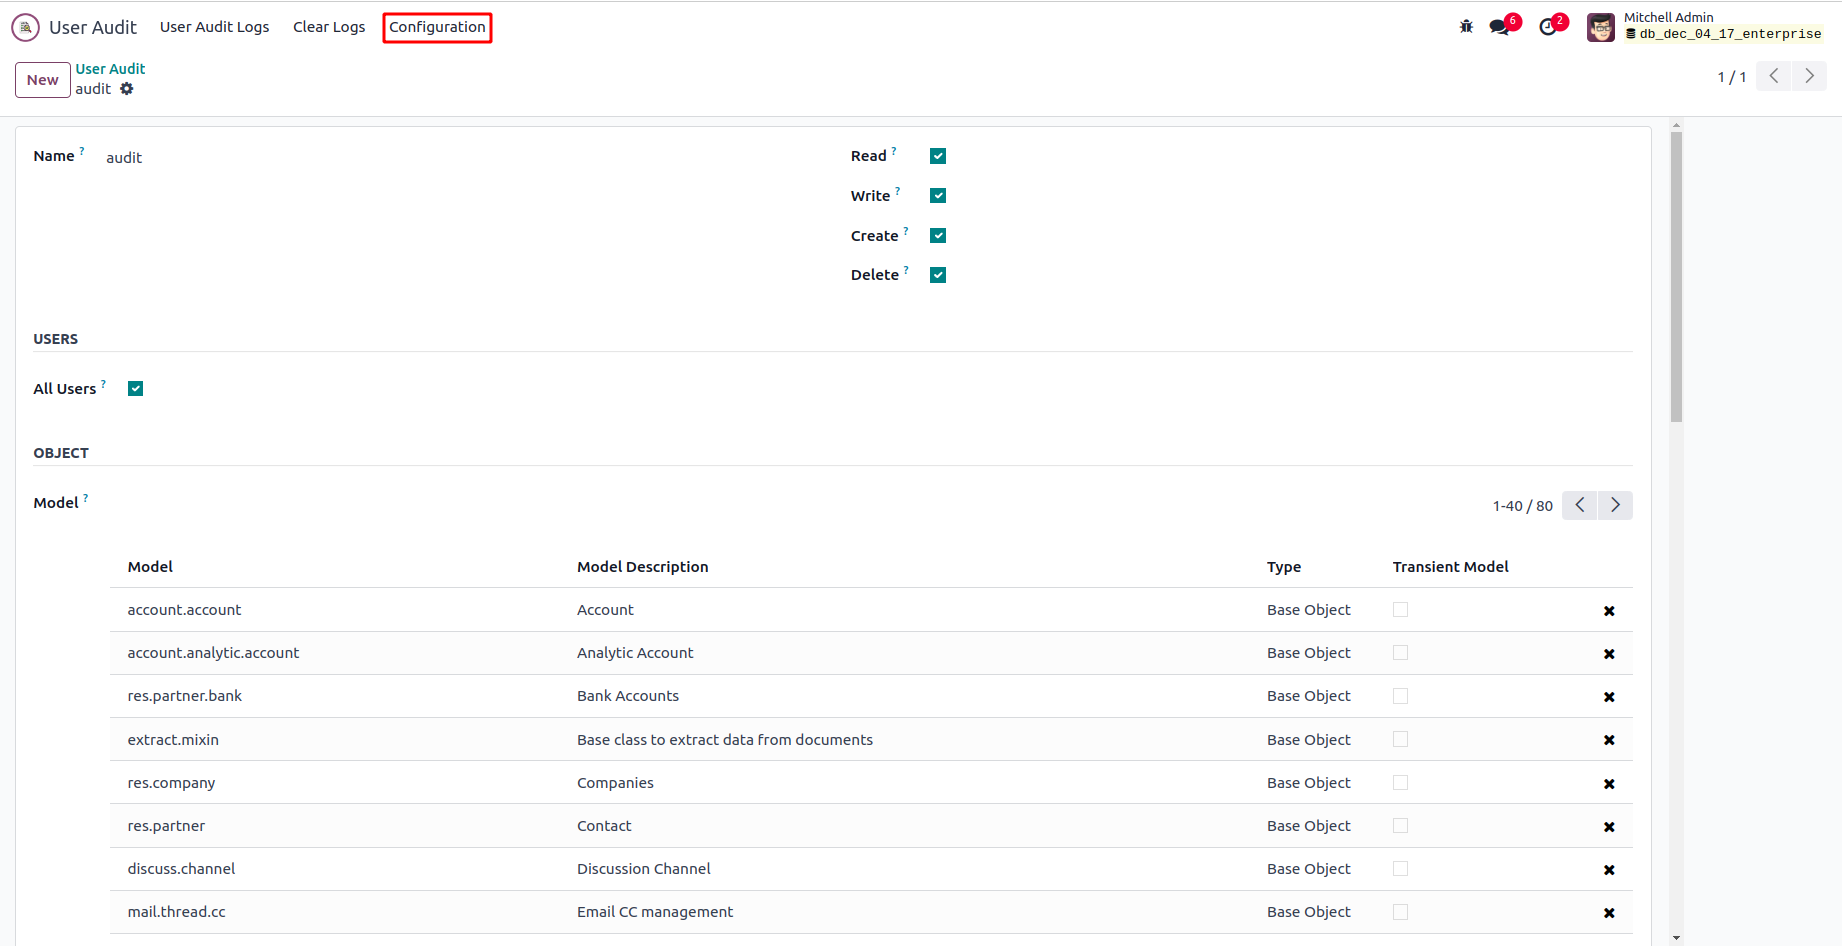Open the Clear Logs menu
The height and width of the screenshot is (946, 1842).
point(329,27)
